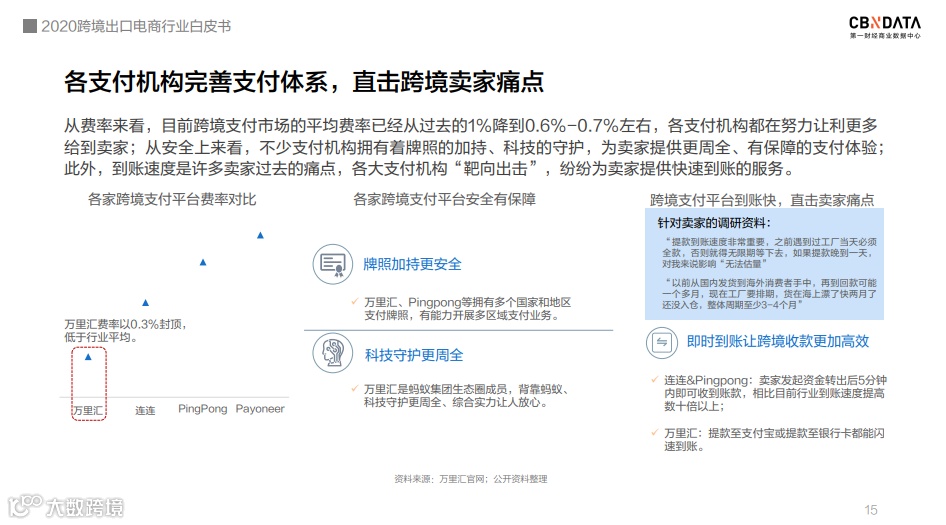Click bullet text 万里汇、Pingpong等拥有多个国家和地区

coord(467,308)
